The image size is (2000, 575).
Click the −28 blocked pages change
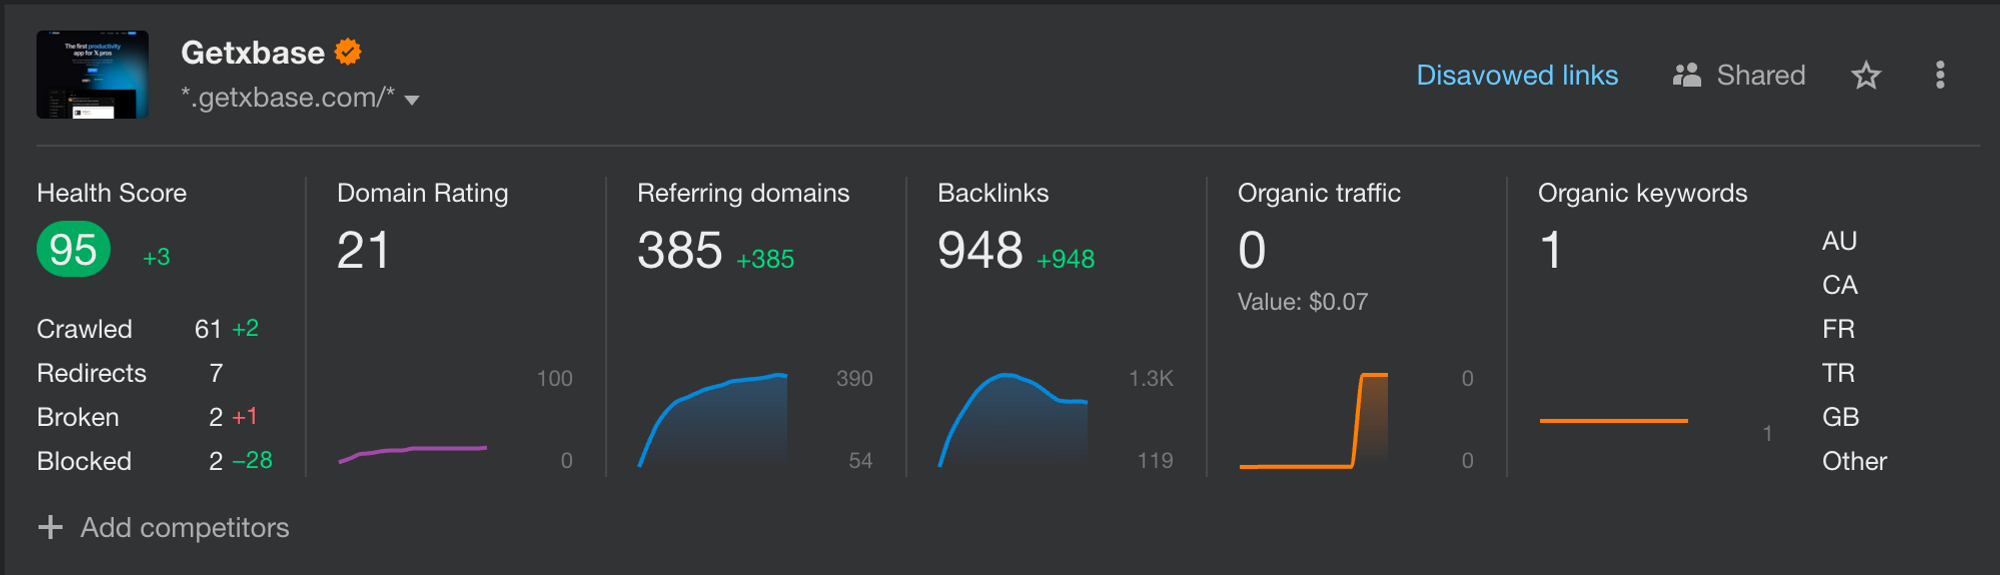click(x=252, y=460)
